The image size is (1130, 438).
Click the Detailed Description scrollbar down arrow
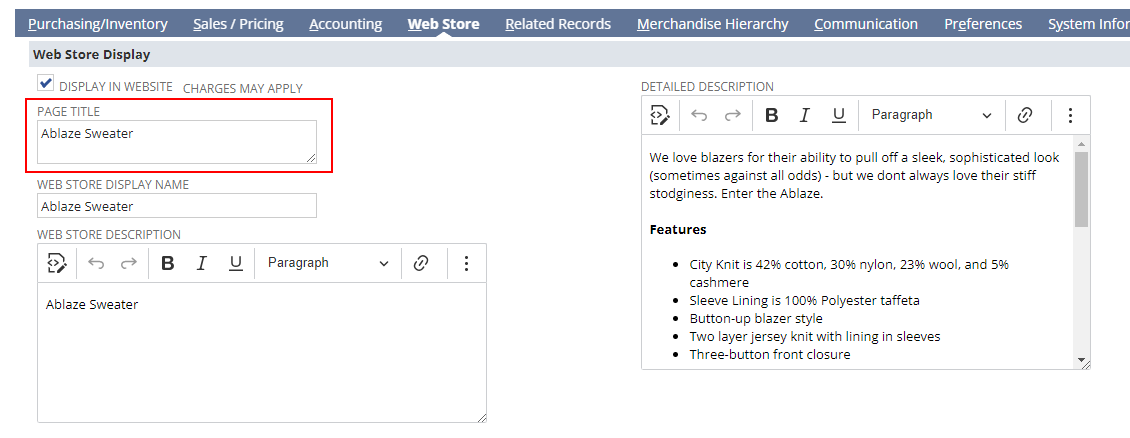(x=1081, y=359)
